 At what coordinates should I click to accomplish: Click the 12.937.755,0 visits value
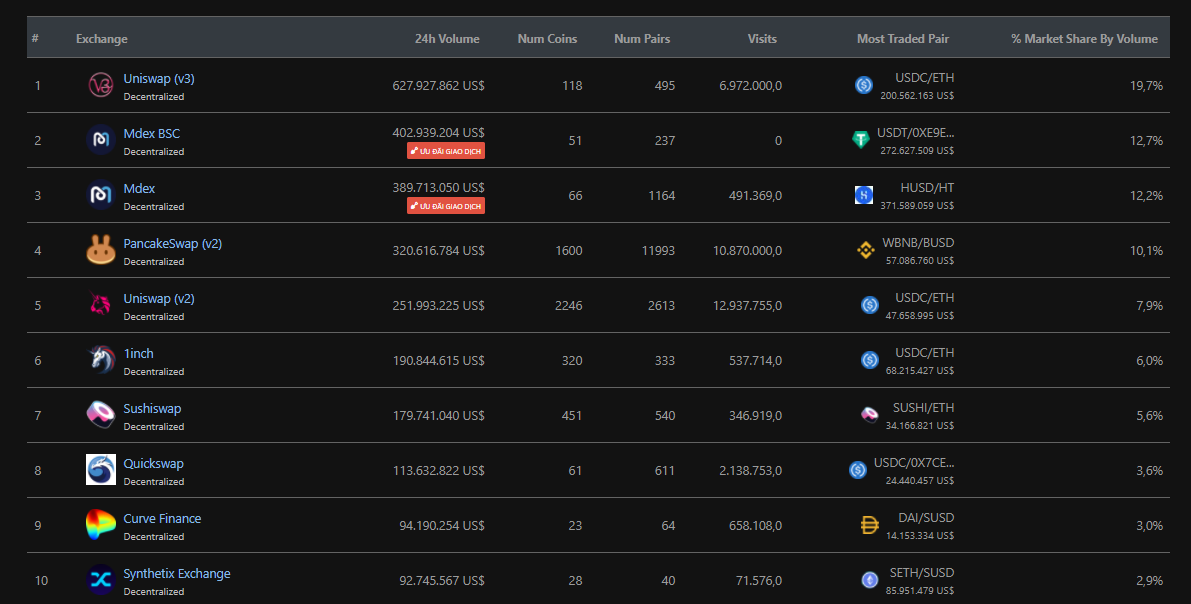[747, 305]
